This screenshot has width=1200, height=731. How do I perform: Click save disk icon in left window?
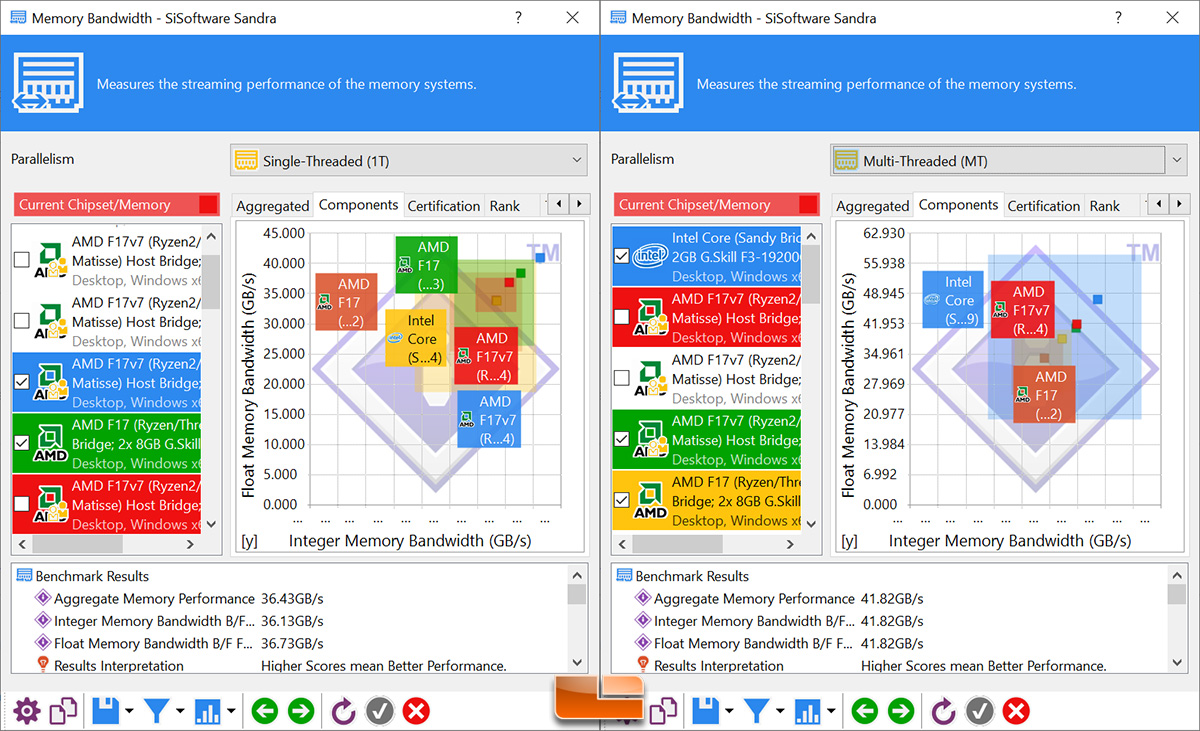[x=105, y=711]
